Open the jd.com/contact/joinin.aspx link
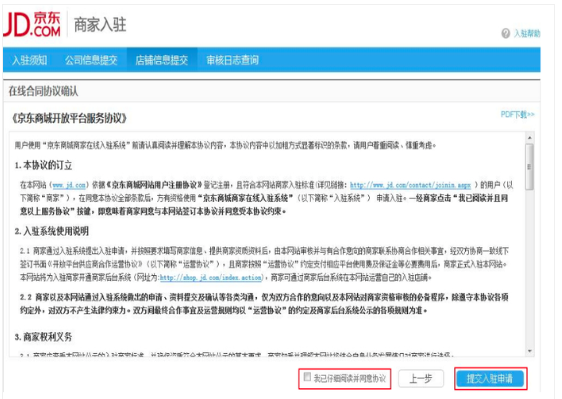562x399 pixels. (410, 185)
